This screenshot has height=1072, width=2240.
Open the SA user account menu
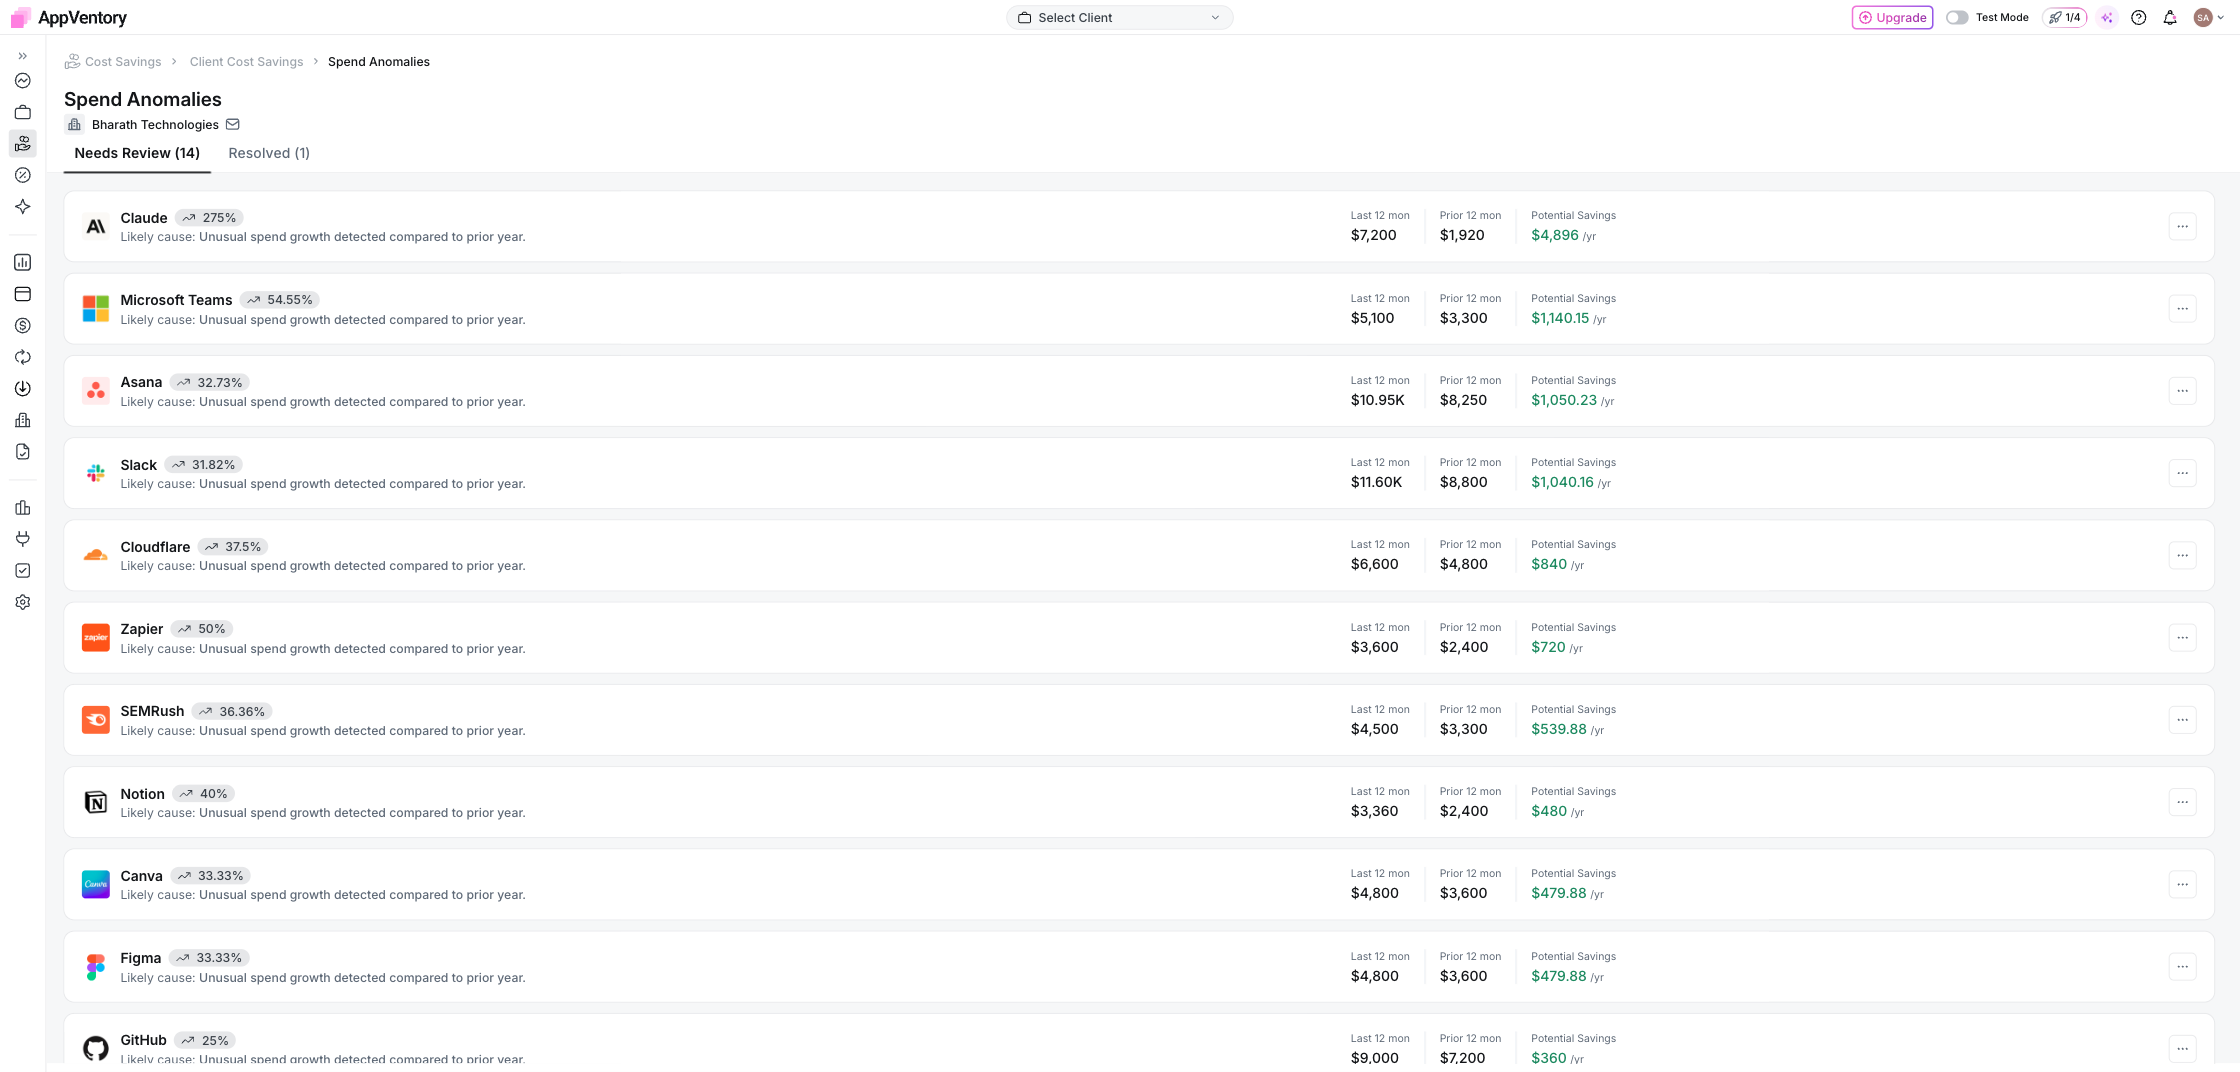[x=2208, y=18]
